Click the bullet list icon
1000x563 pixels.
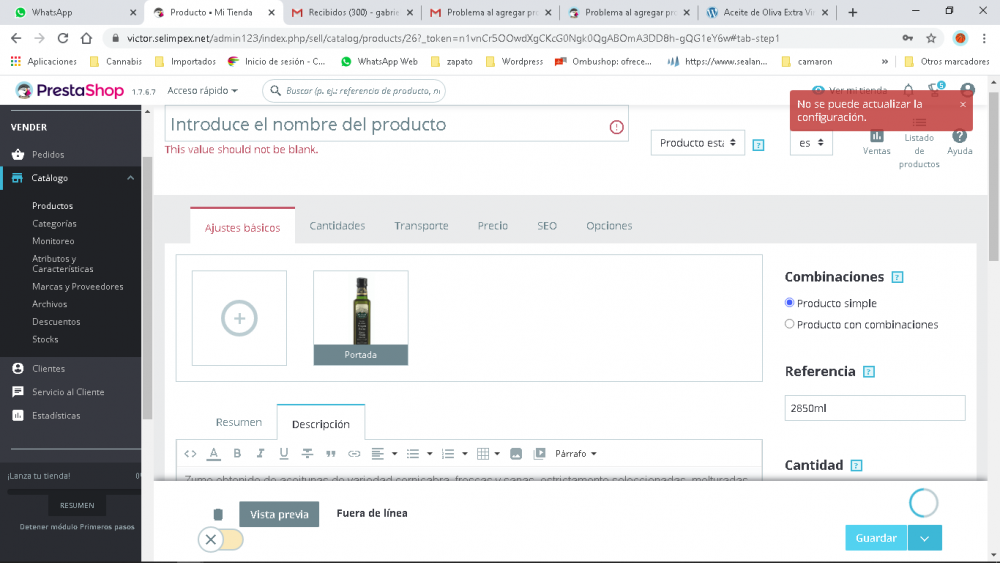[x=413, y=453]
